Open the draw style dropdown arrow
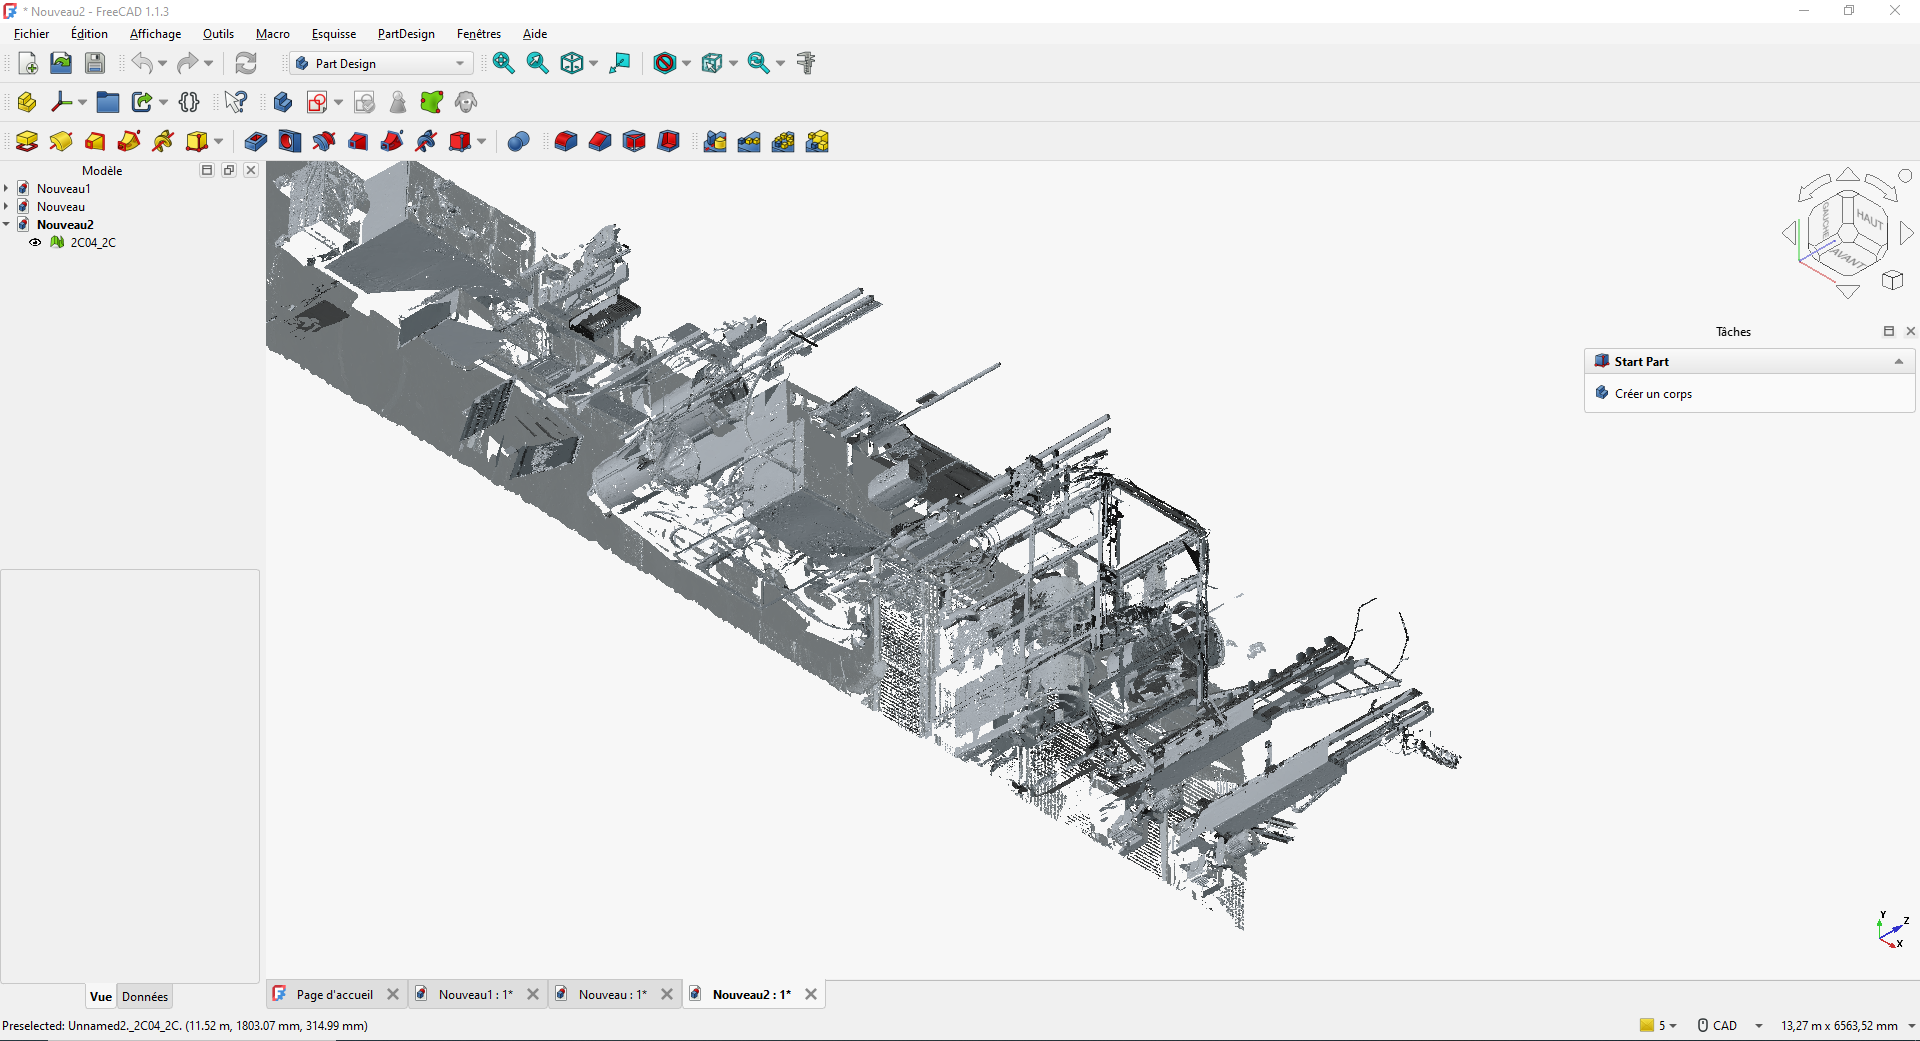Viewport: 1920px width, 1041px height. click(686, 63)
